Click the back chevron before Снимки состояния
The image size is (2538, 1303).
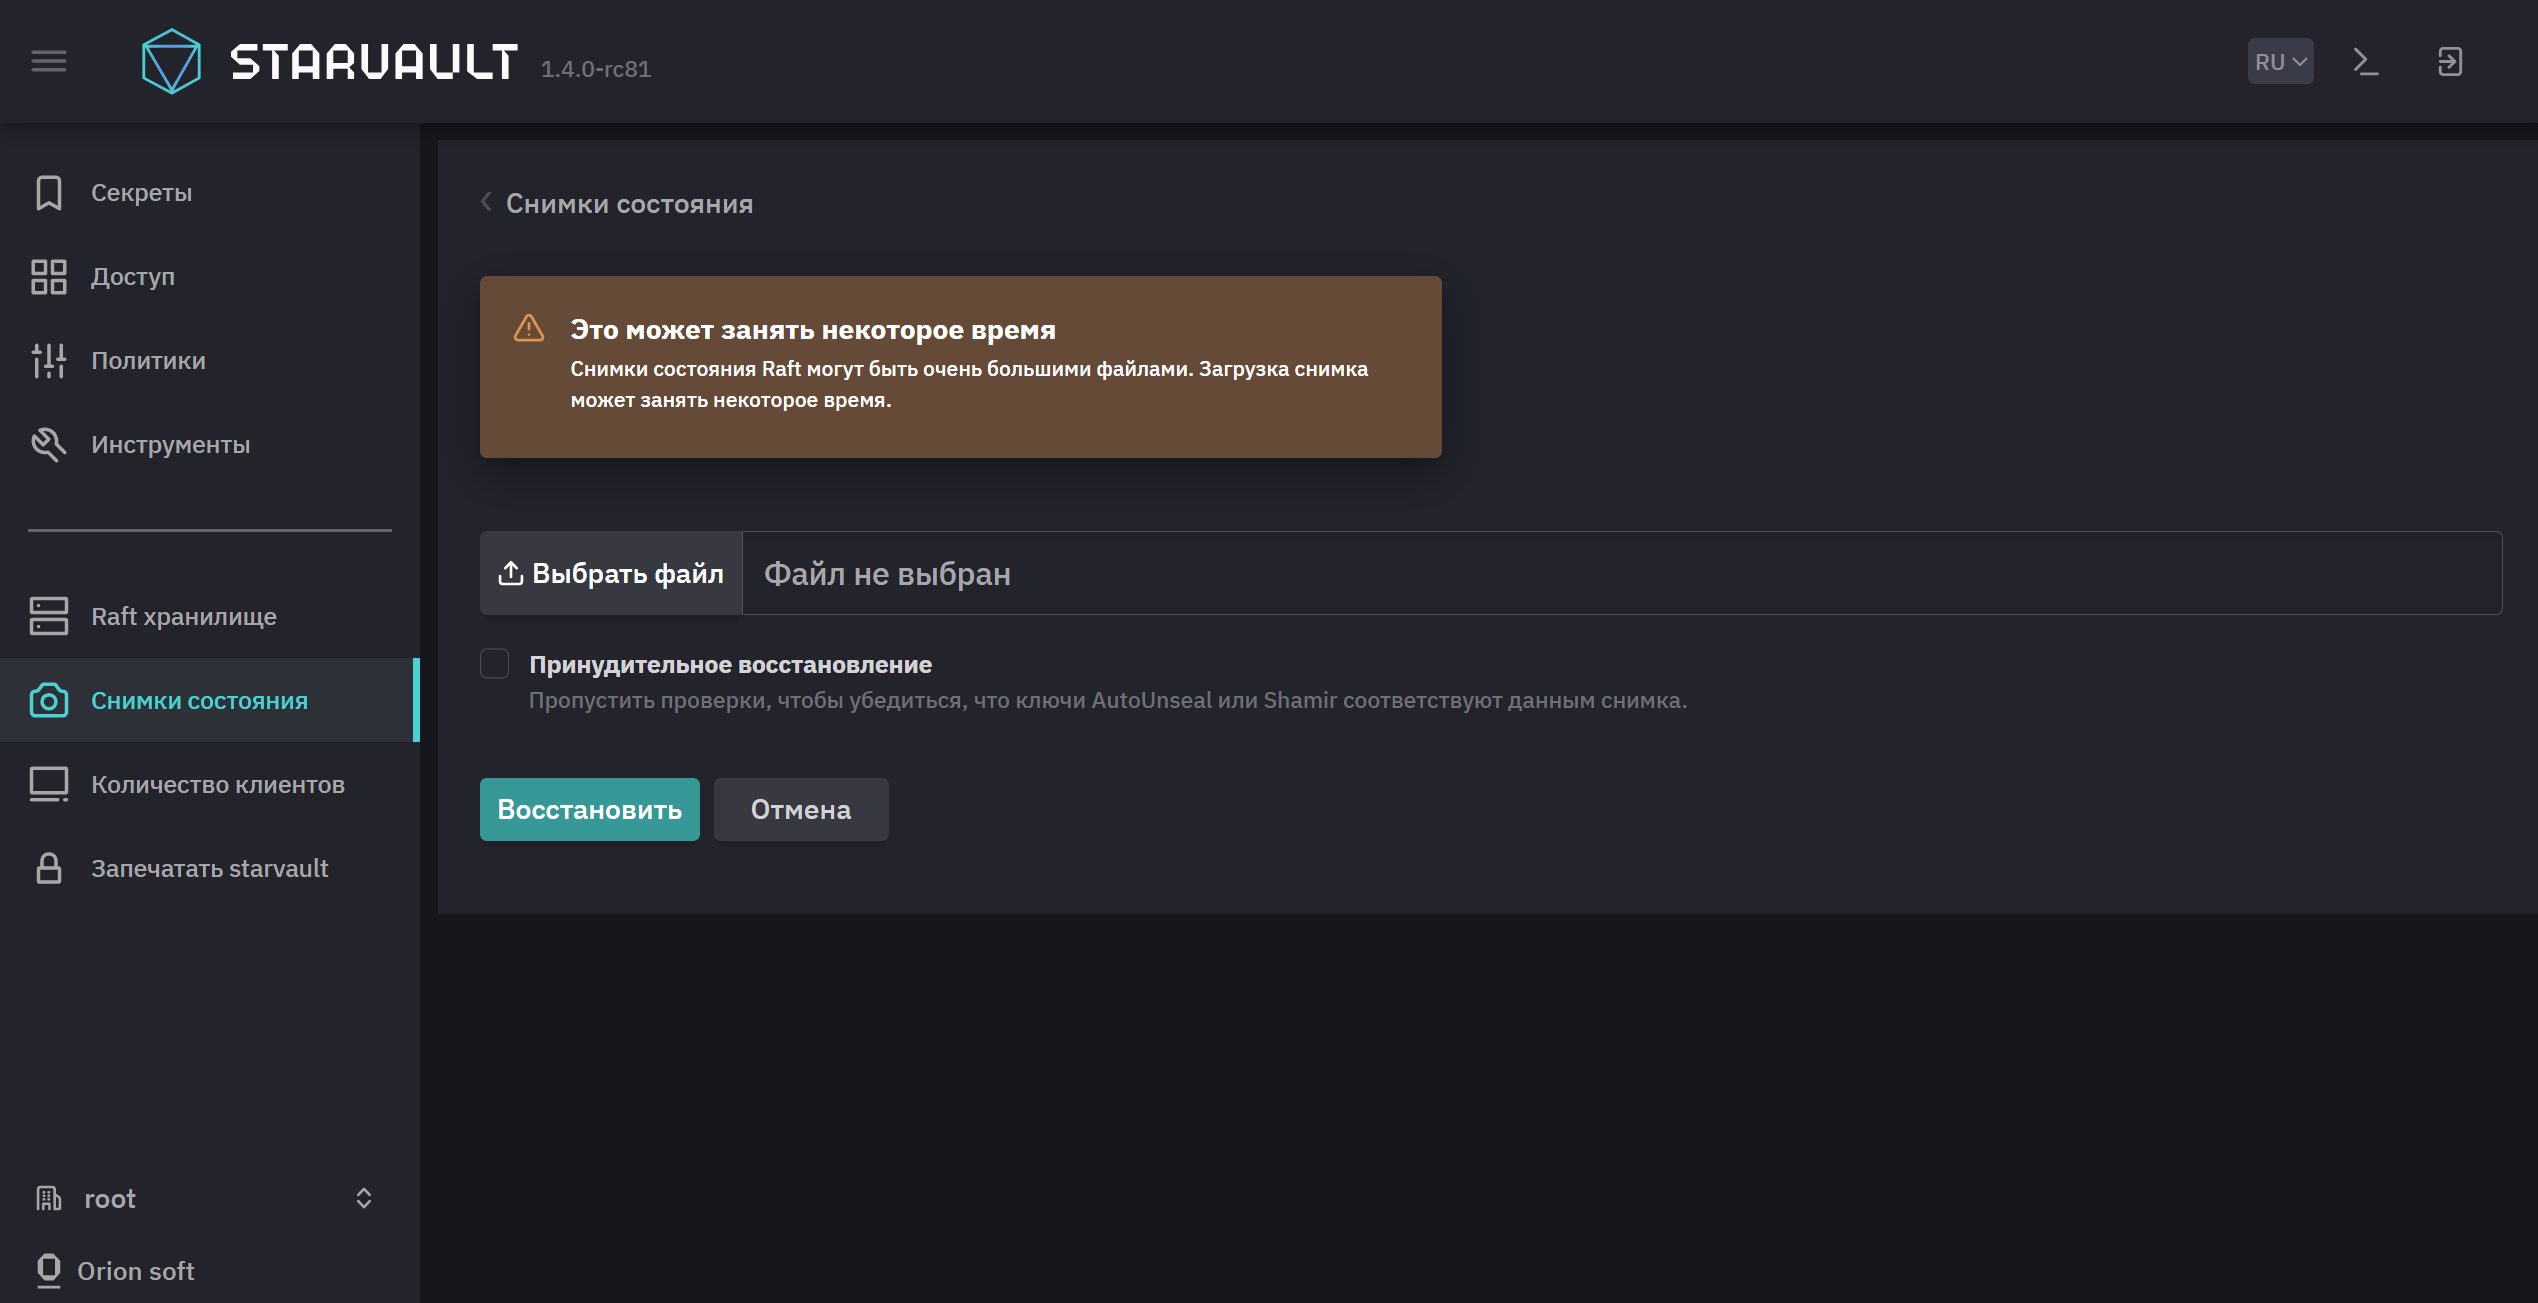point(487,203)
